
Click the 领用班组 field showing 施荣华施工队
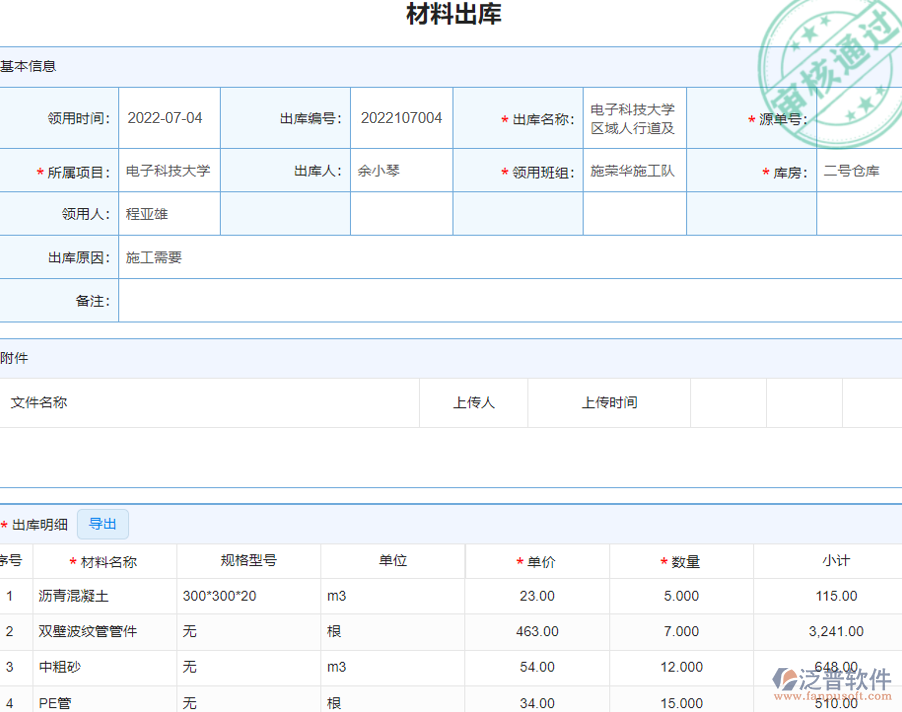pos(634,170)
